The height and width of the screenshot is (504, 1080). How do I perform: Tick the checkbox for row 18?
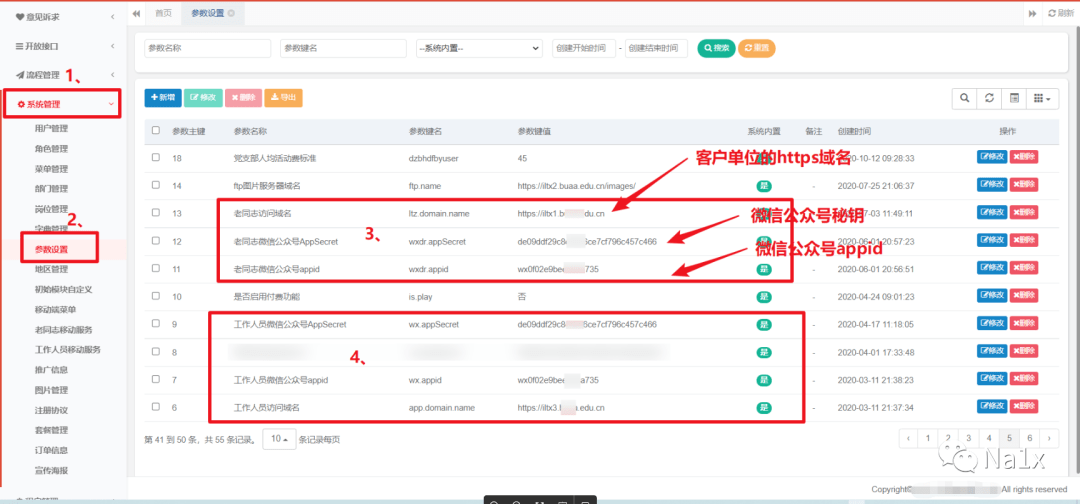pos(156,158)
